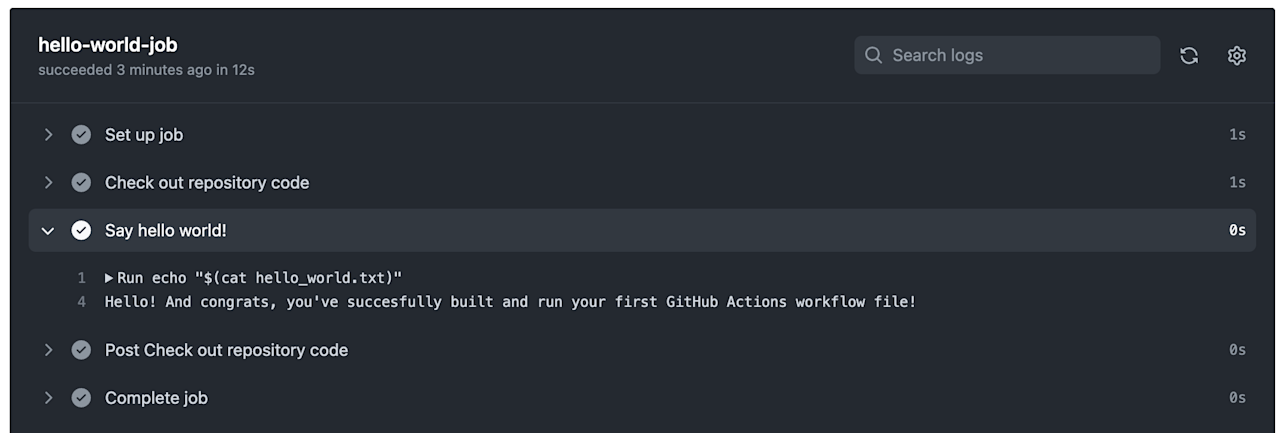The width and height of the screenshot is (1280, 433).
Task: Open the log settings gear icon
Action: point(1237,56)
